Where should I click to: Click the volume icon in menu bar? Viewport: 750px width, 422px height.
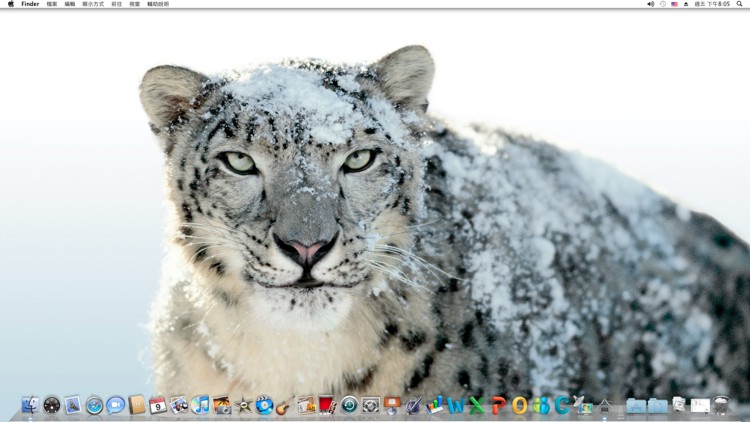(651, 4)
